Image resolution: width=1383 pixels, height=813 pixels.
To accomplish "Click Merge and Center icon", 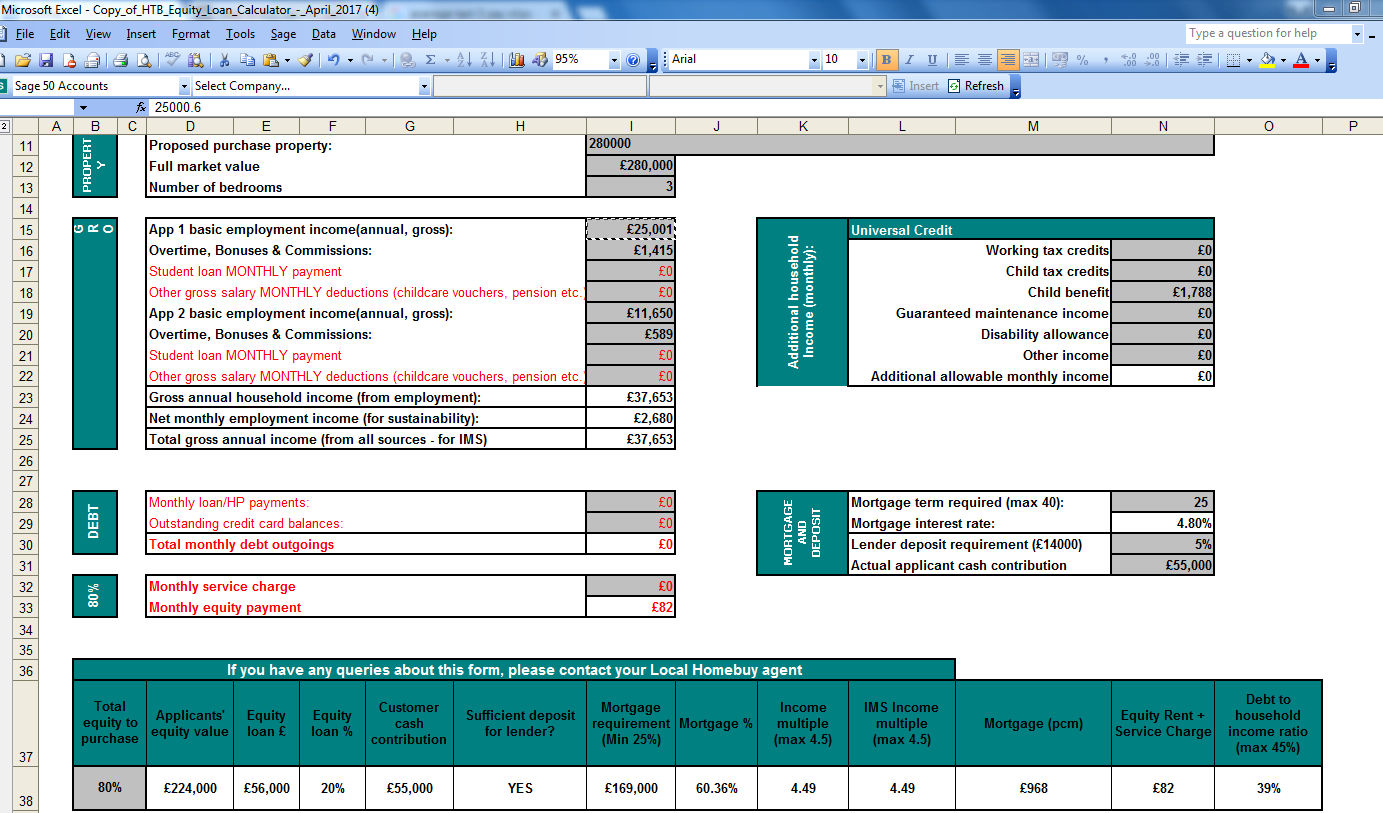I will click(1031, 60).
